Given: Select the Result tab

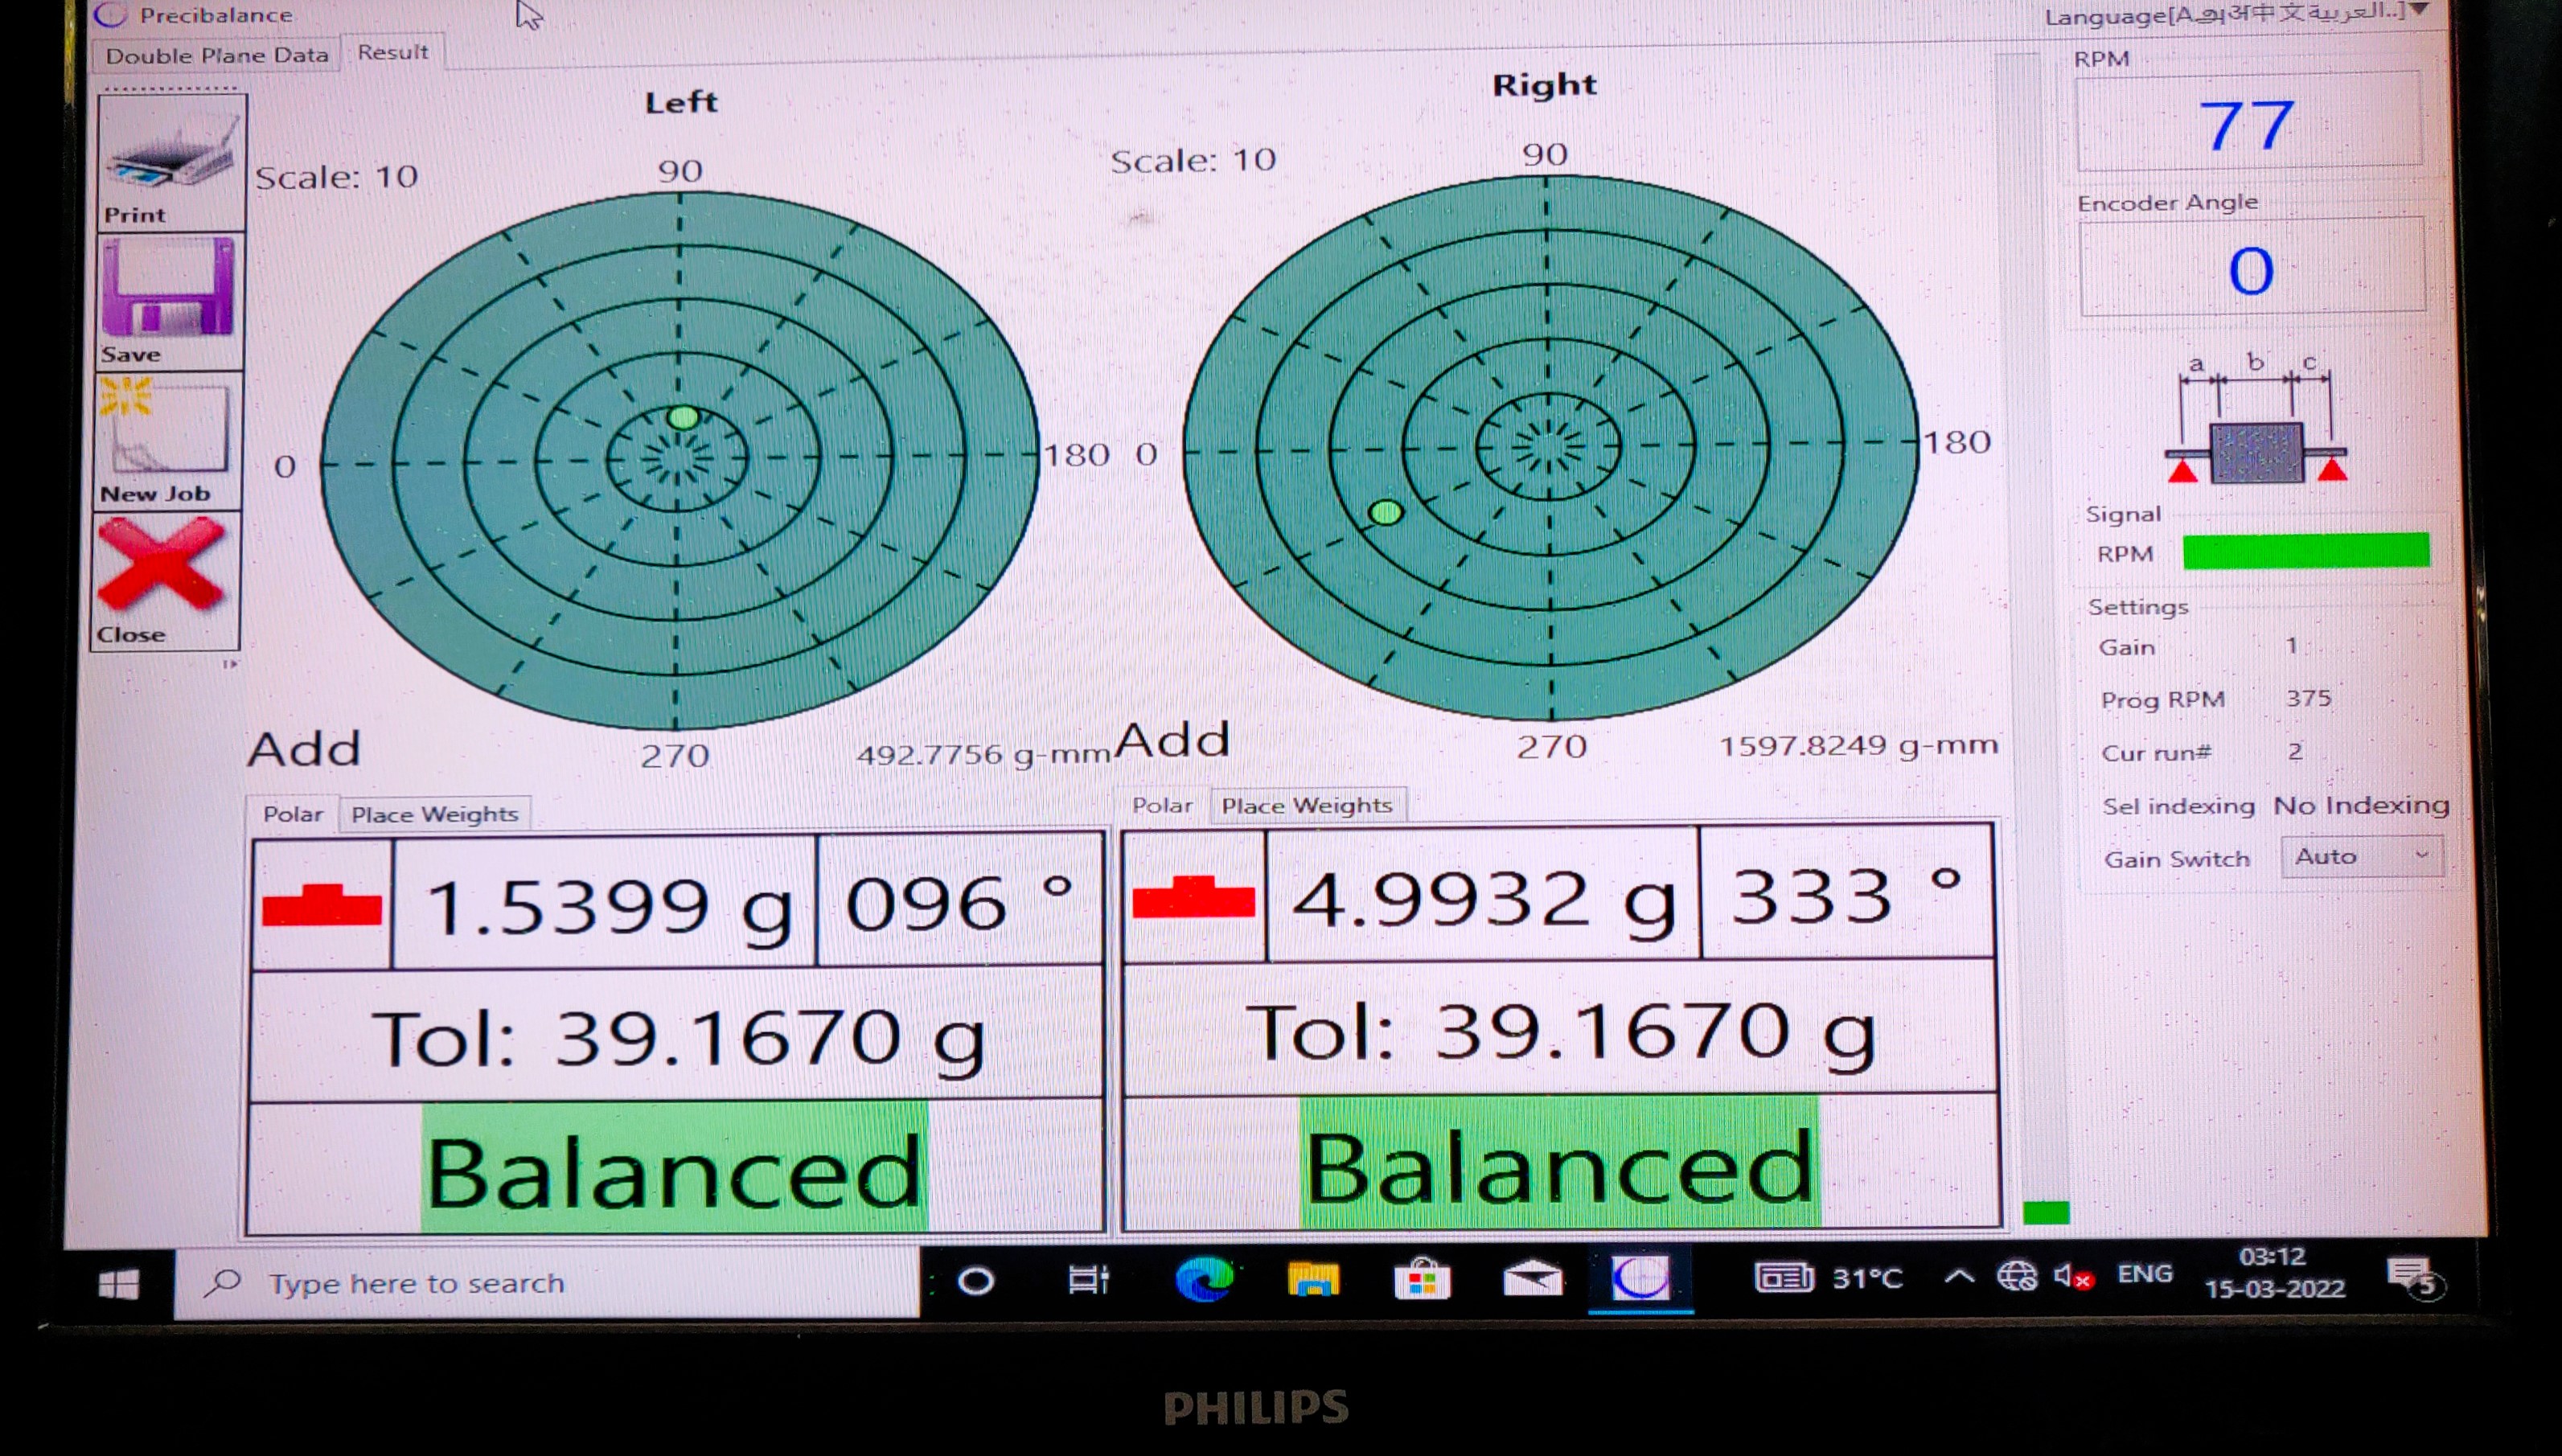Looking at the screenshot, I should point(393,53).
